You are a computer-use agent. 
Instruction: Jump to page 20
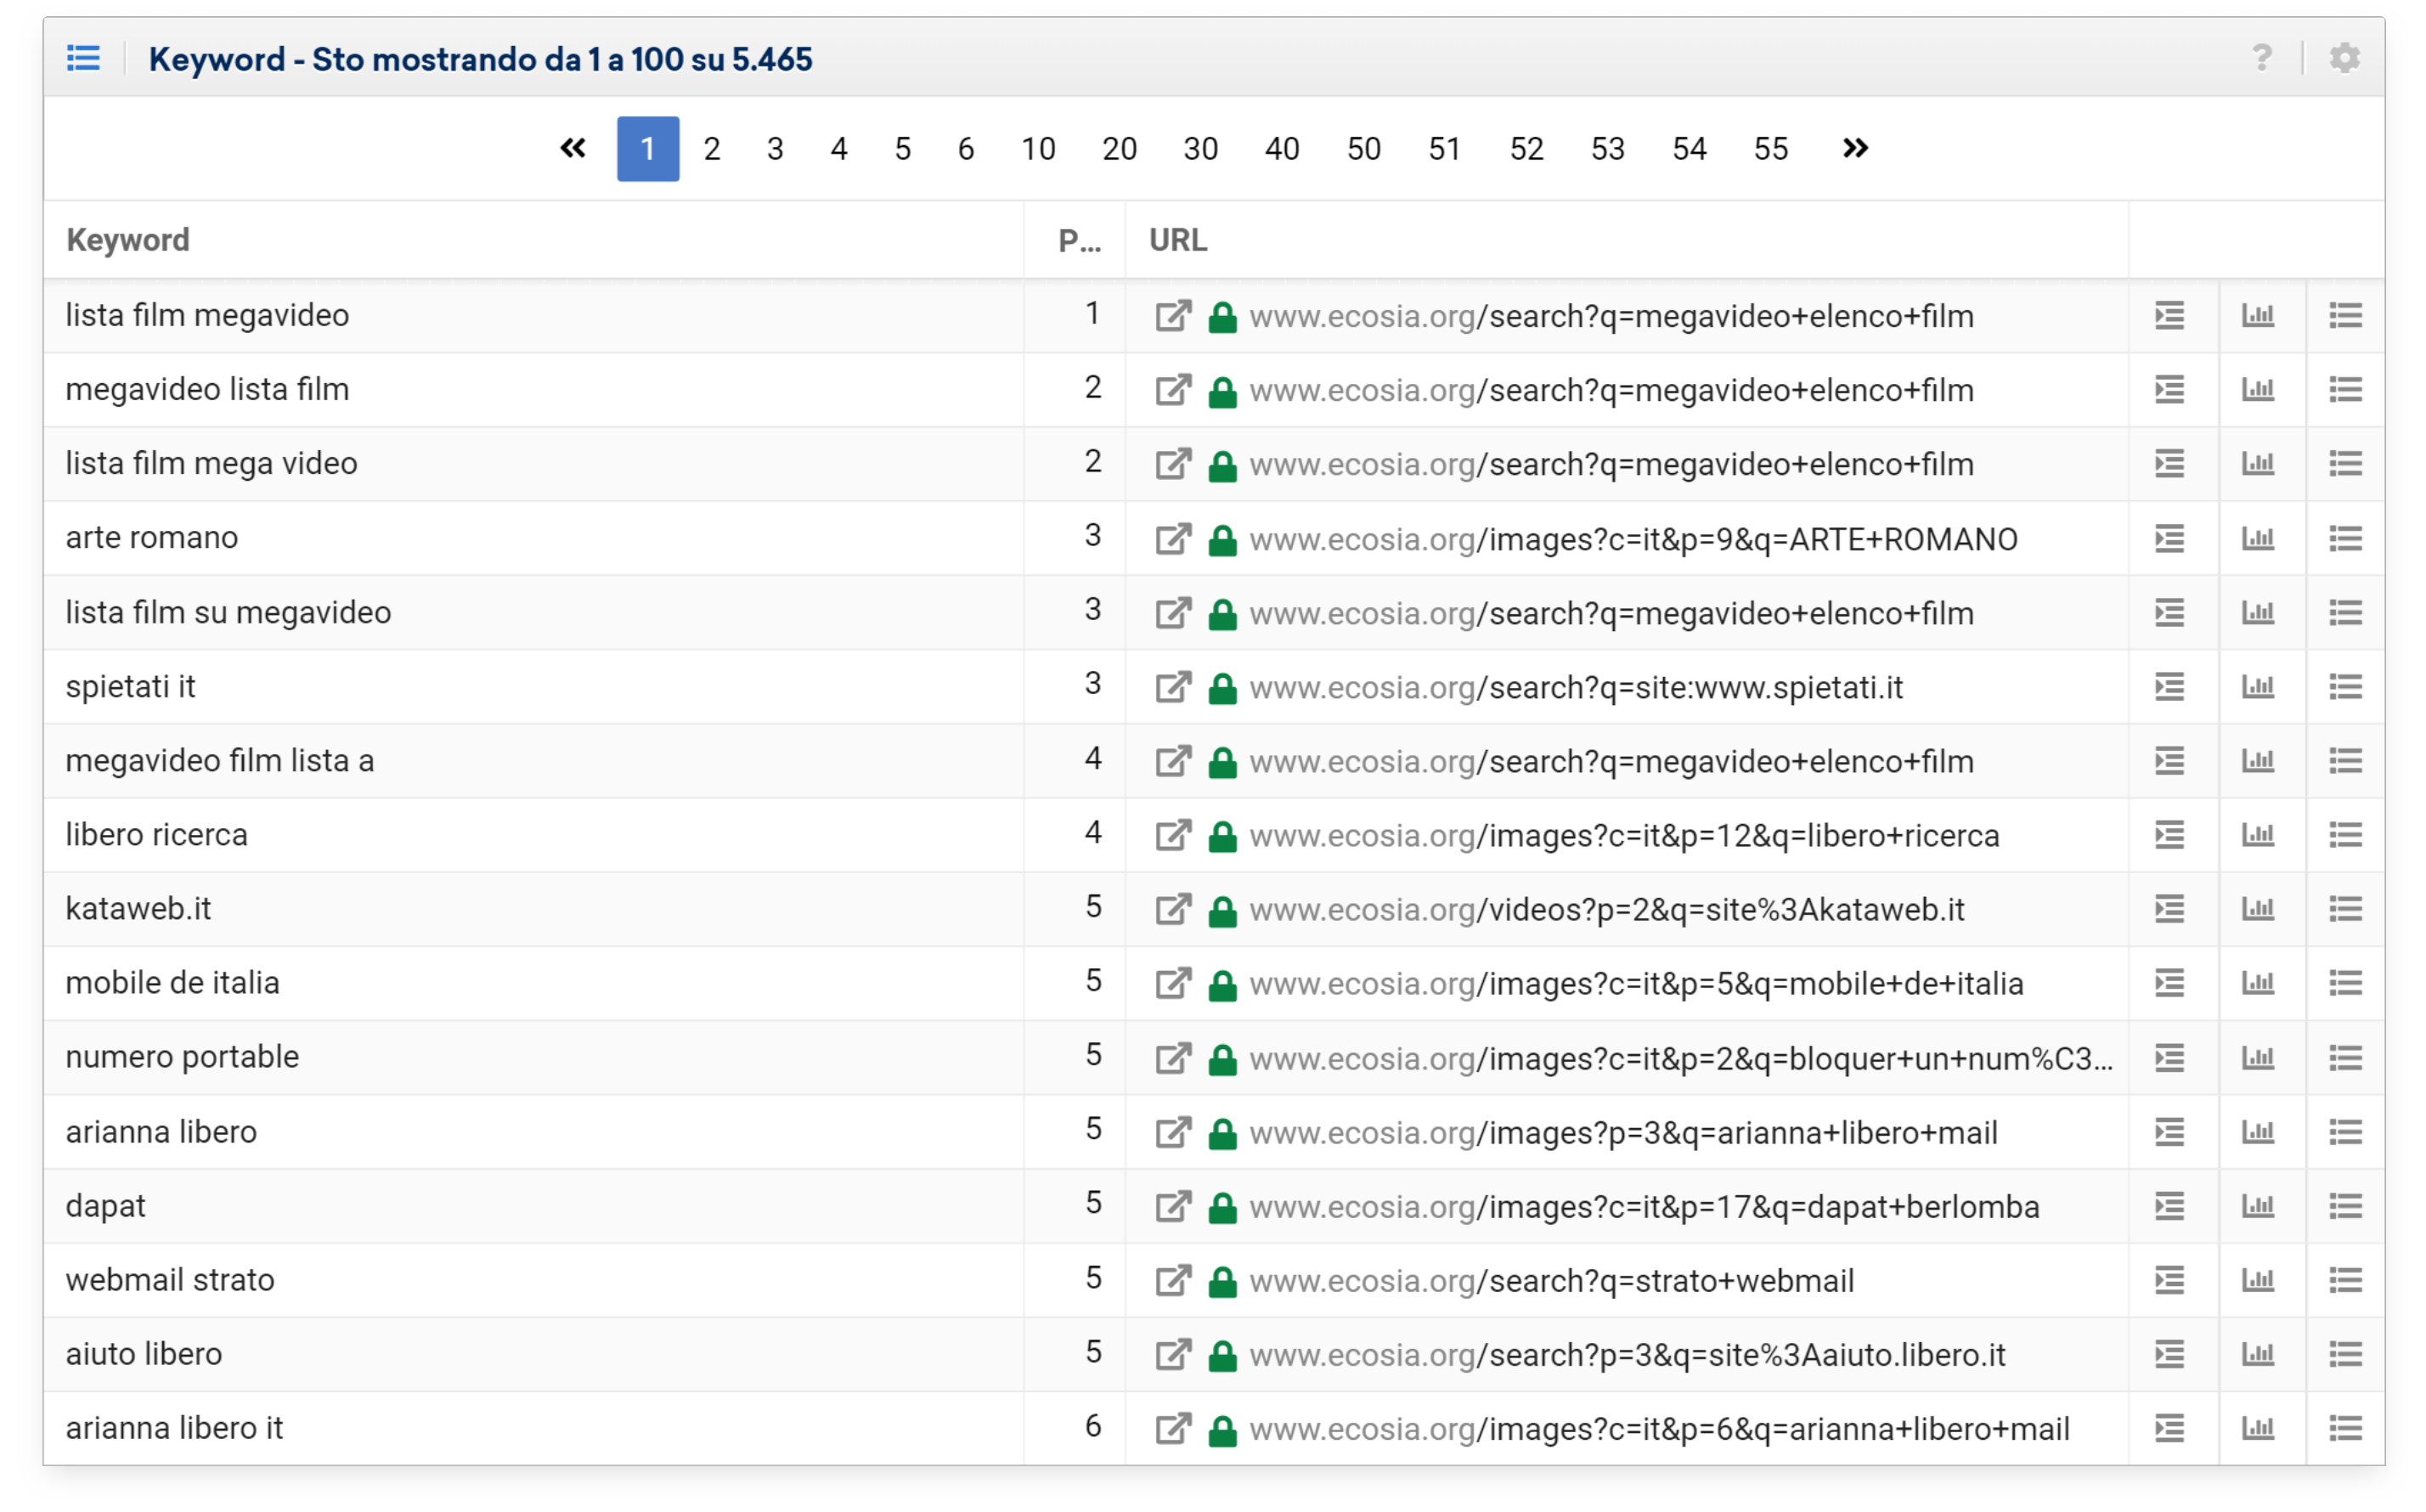[x=1119, y=149]
